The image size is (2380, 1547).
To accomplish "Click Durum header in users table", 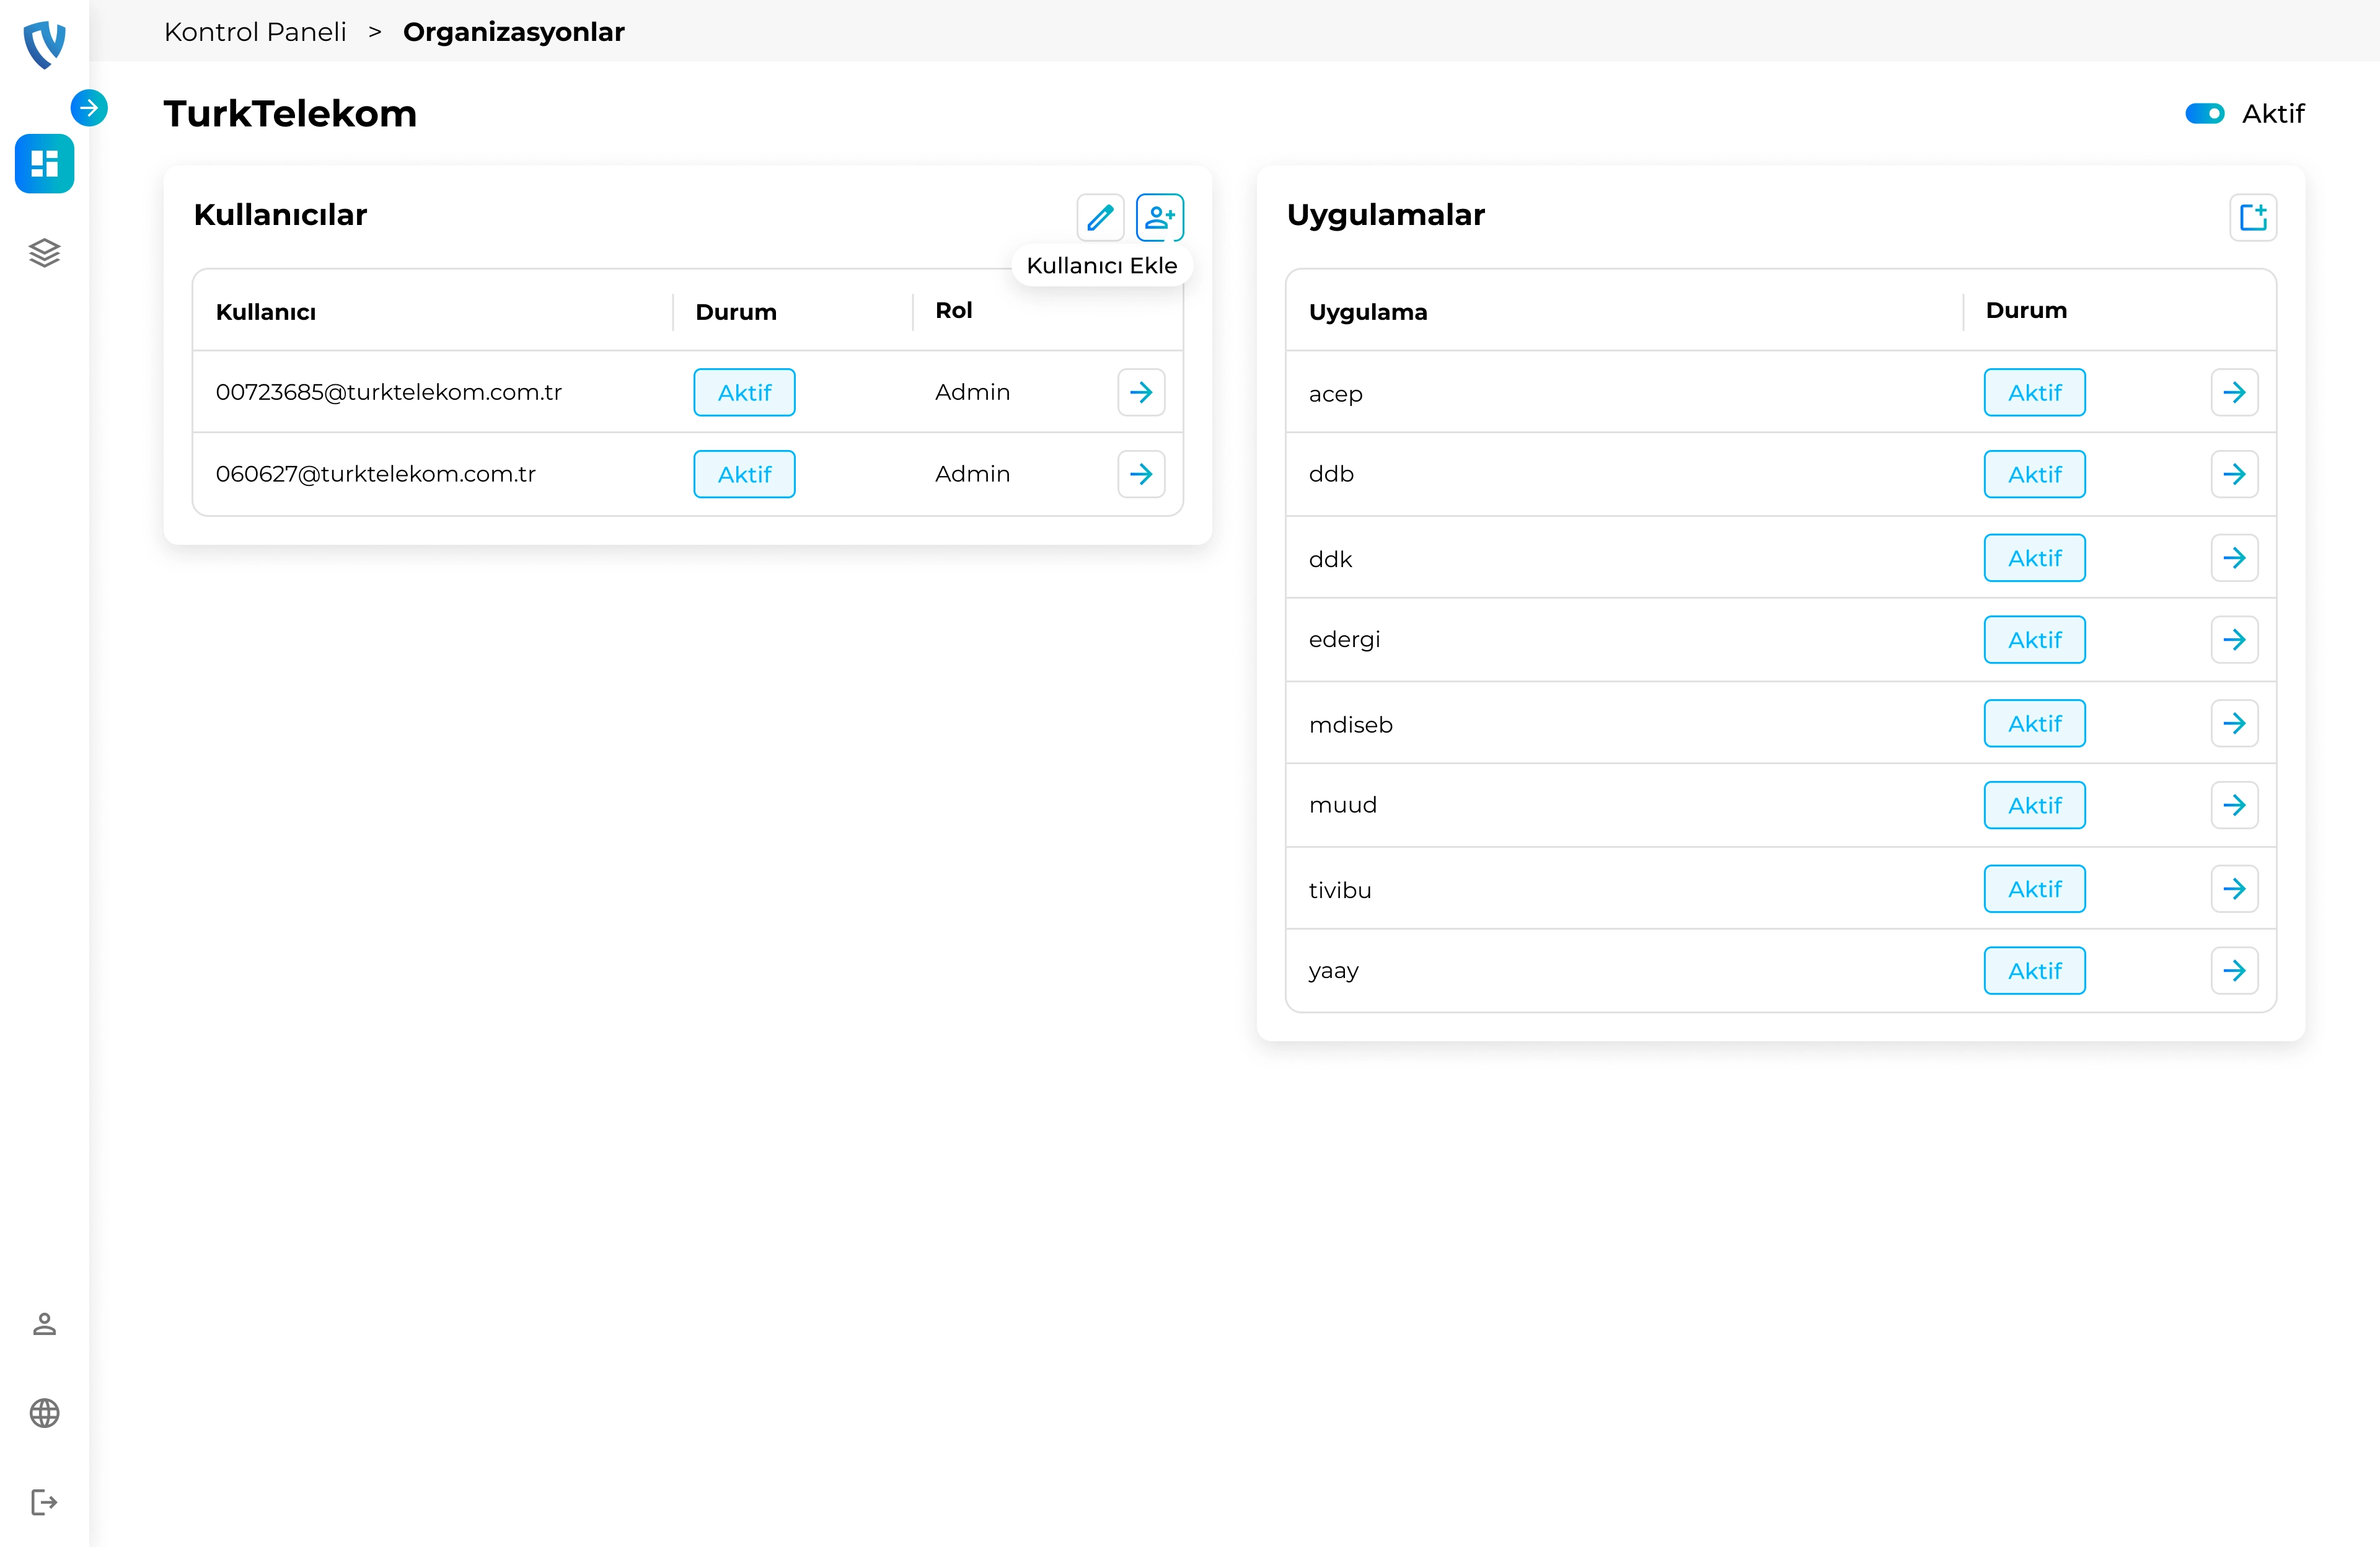I will (x=736, y=312).
